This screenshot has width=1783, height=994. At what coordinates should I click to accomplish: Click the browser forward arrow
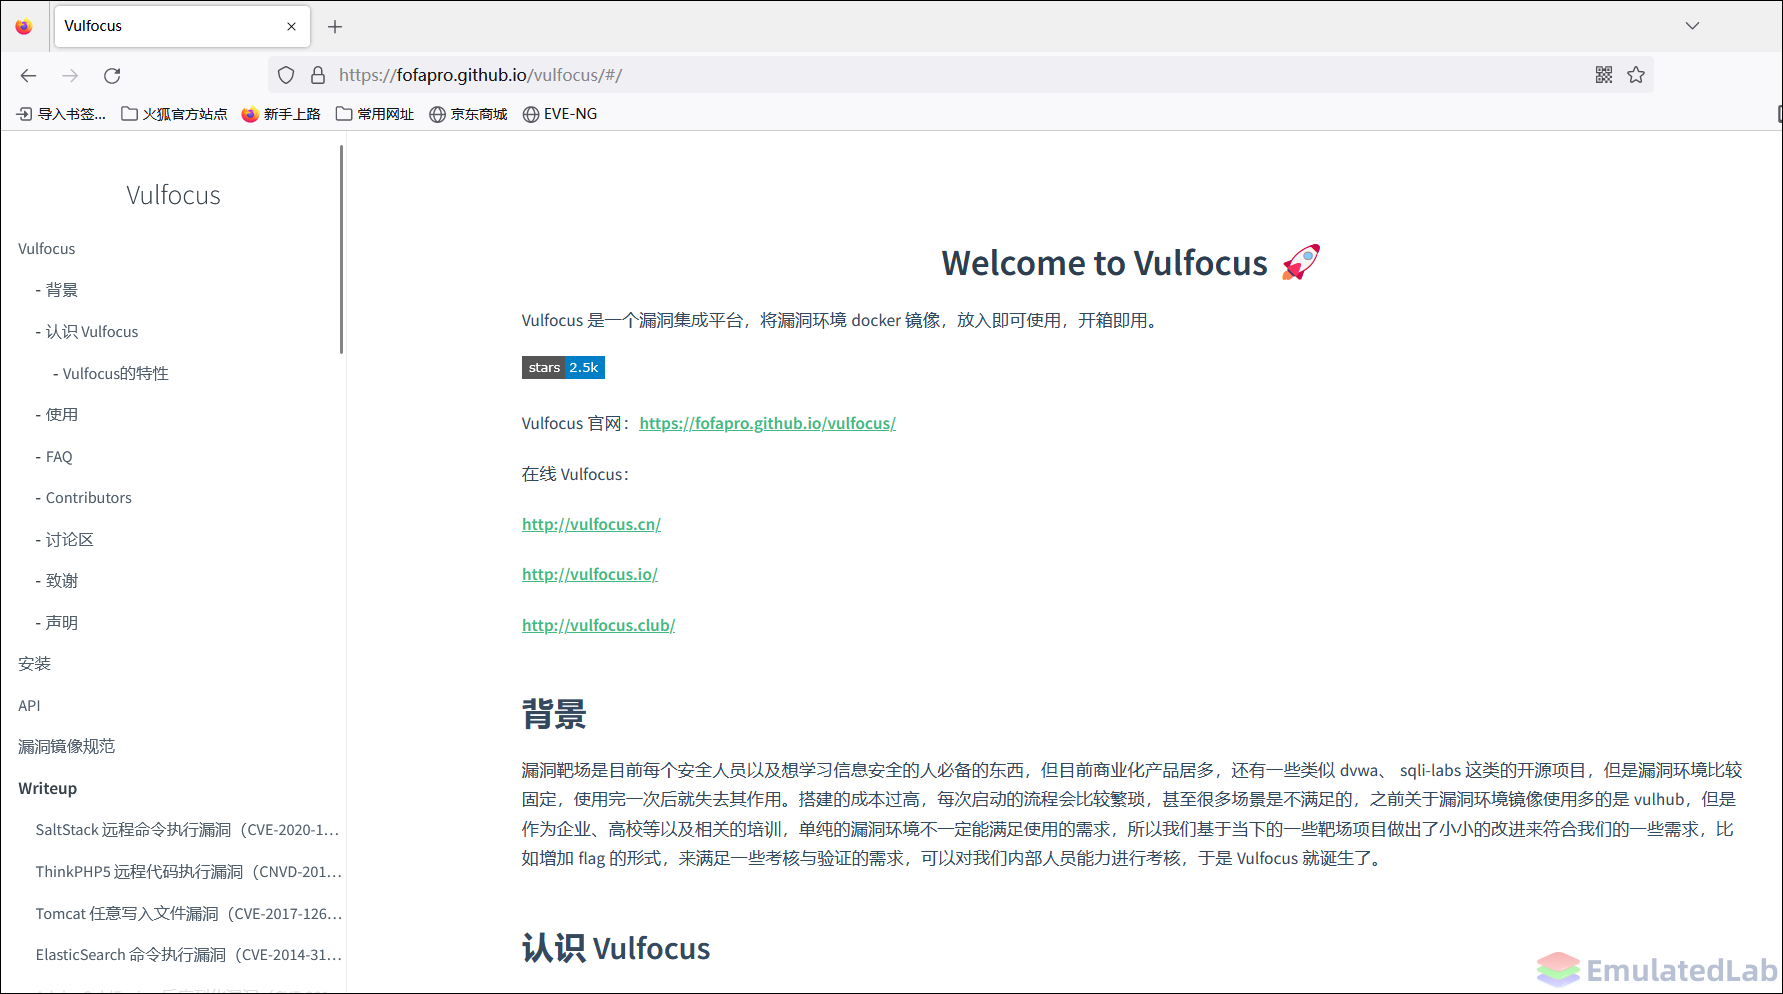click(x=70, y=76)
